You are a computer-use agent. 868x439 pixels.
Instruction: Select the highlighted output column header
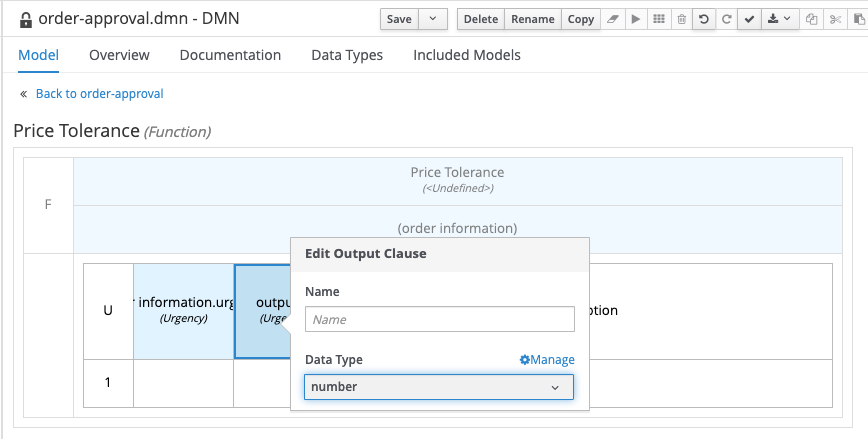[x=263, y=311]
